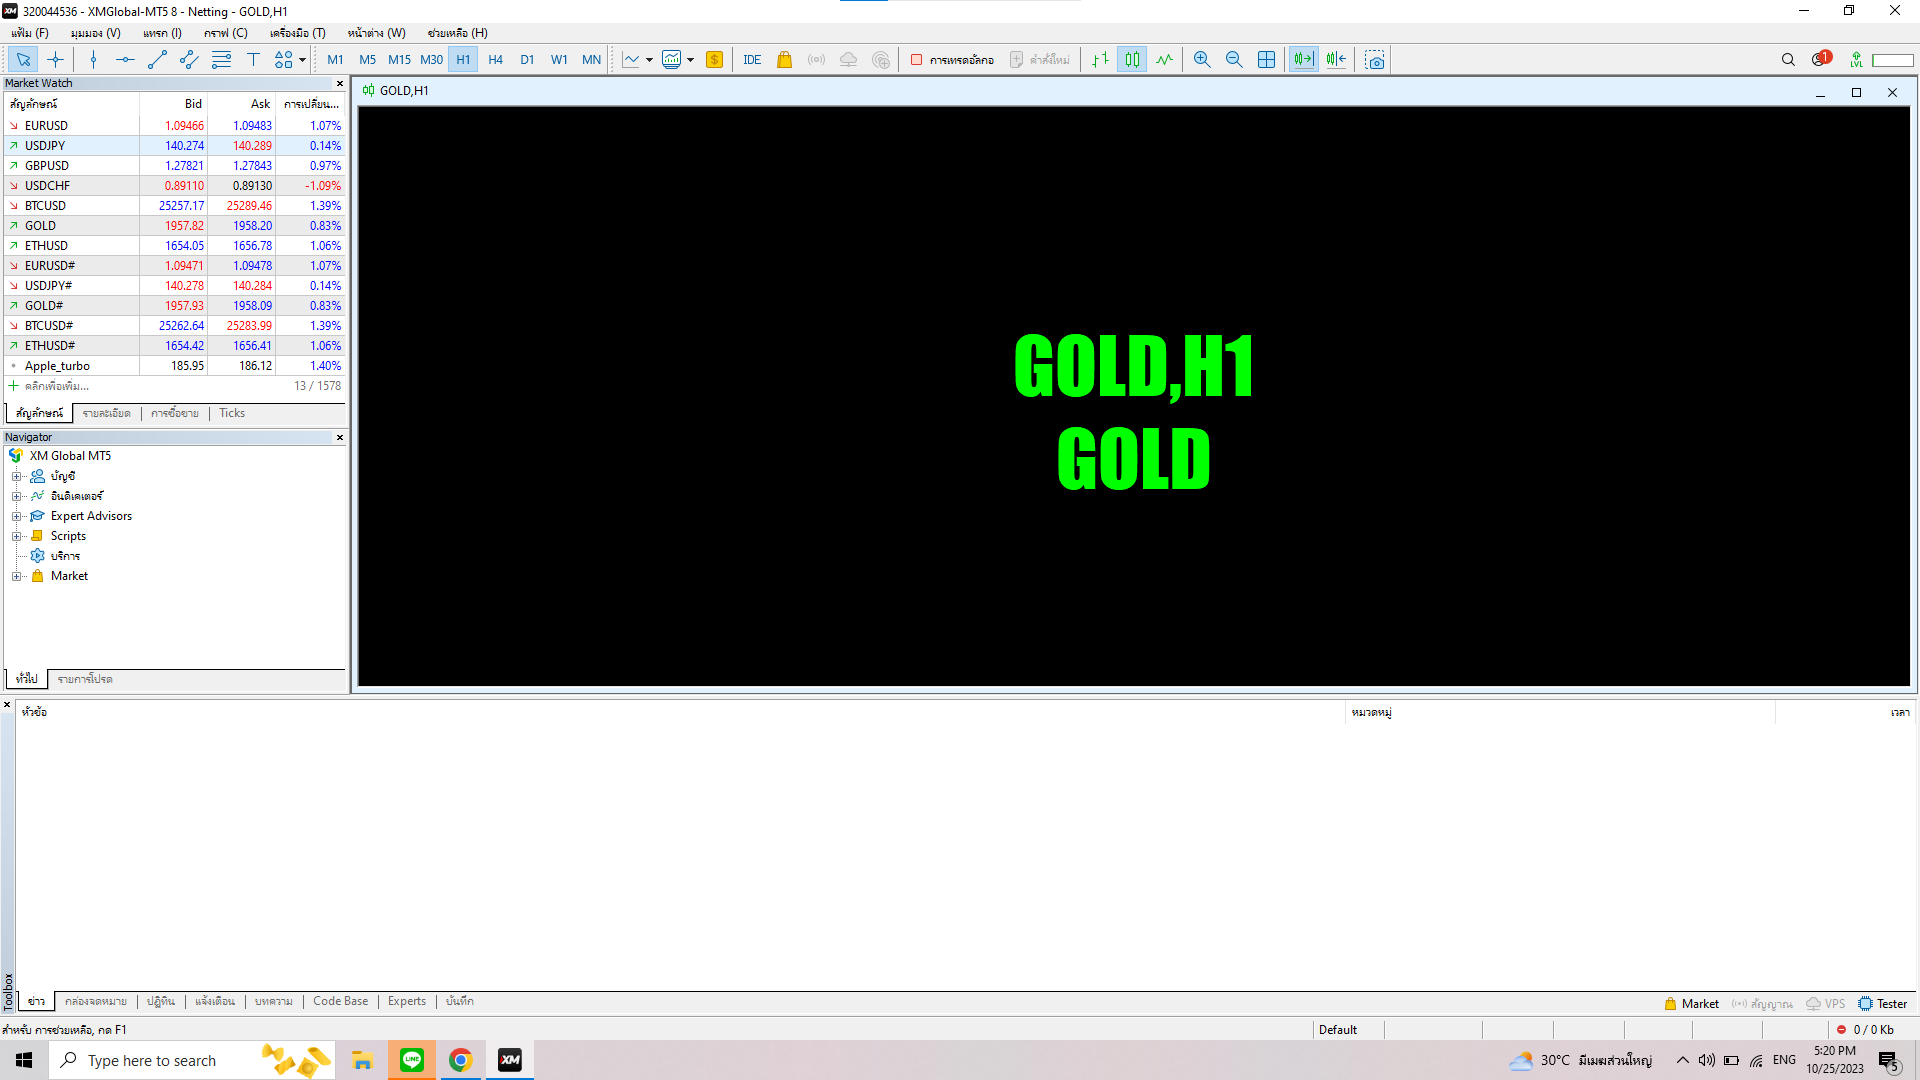Select the cursor arrow tool

23,60
